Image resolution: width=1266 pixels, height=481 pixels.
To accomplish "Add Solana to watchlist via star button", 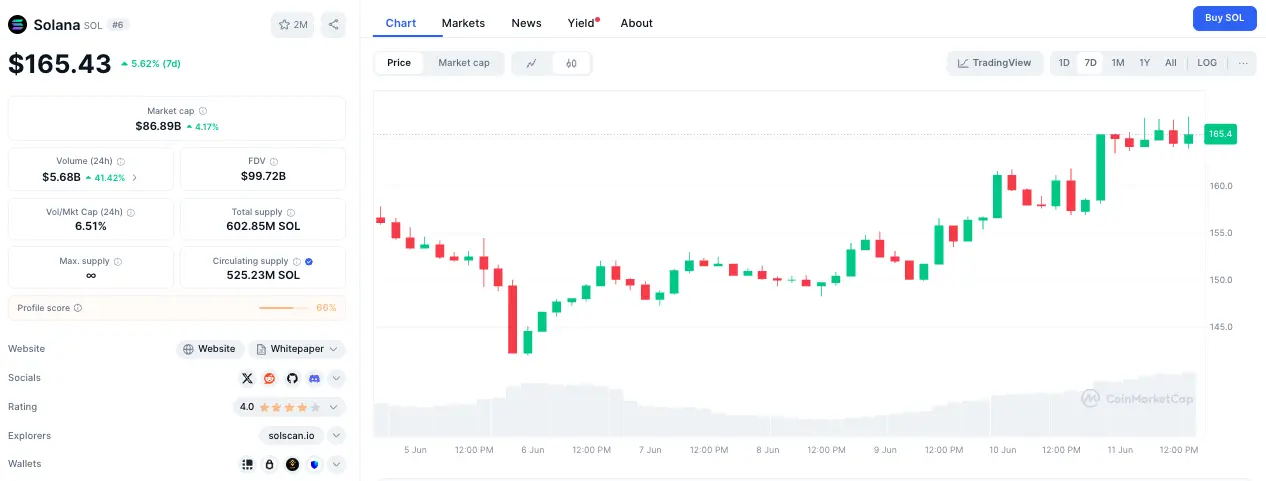I will [293, 24].
